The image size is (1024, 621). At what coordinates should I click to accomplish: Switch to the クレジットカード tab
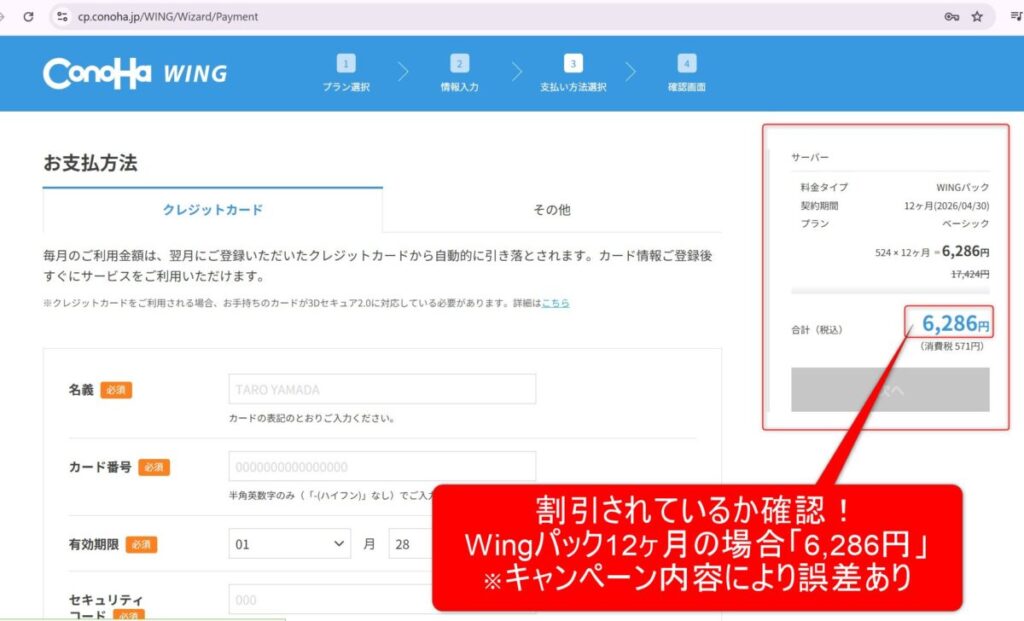pyautogui.click(x=213, y=210)
